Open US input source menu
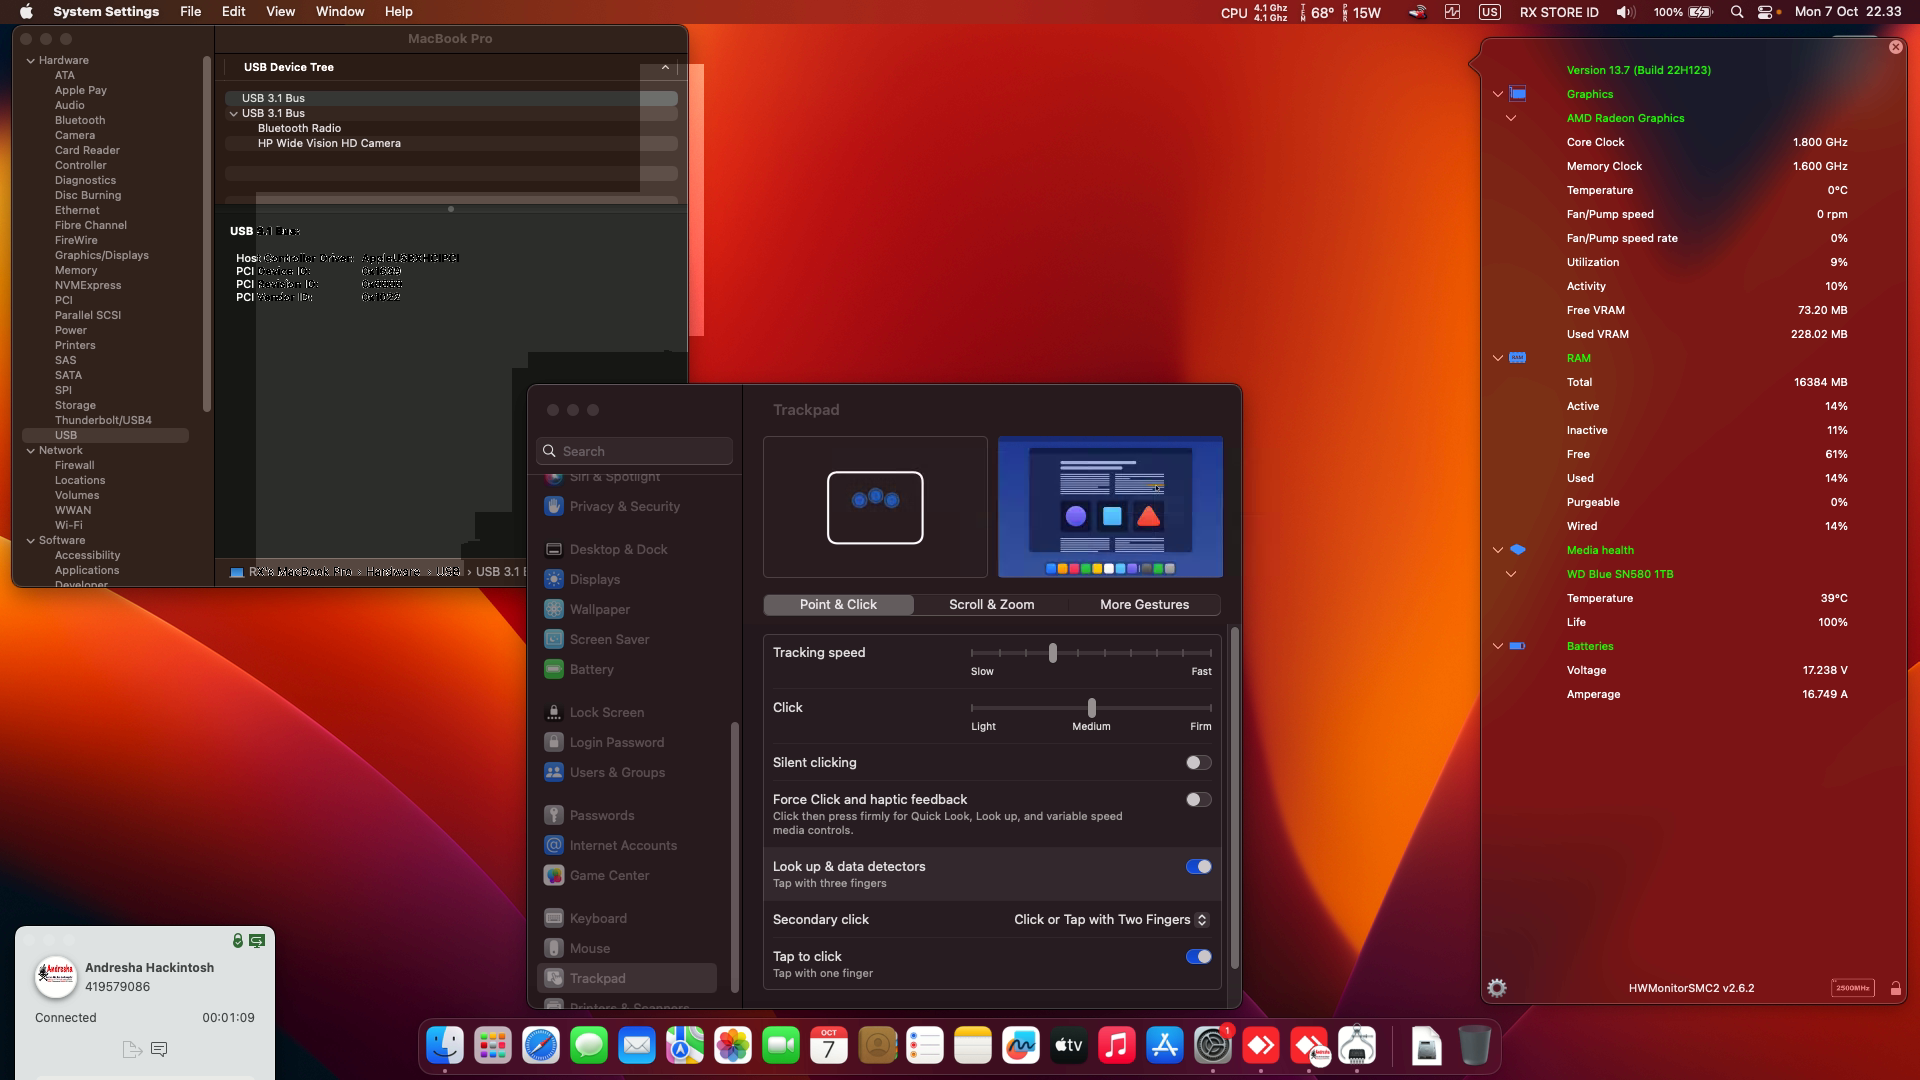The height and width of the screenshot is (1080, 1920). 1490,12
